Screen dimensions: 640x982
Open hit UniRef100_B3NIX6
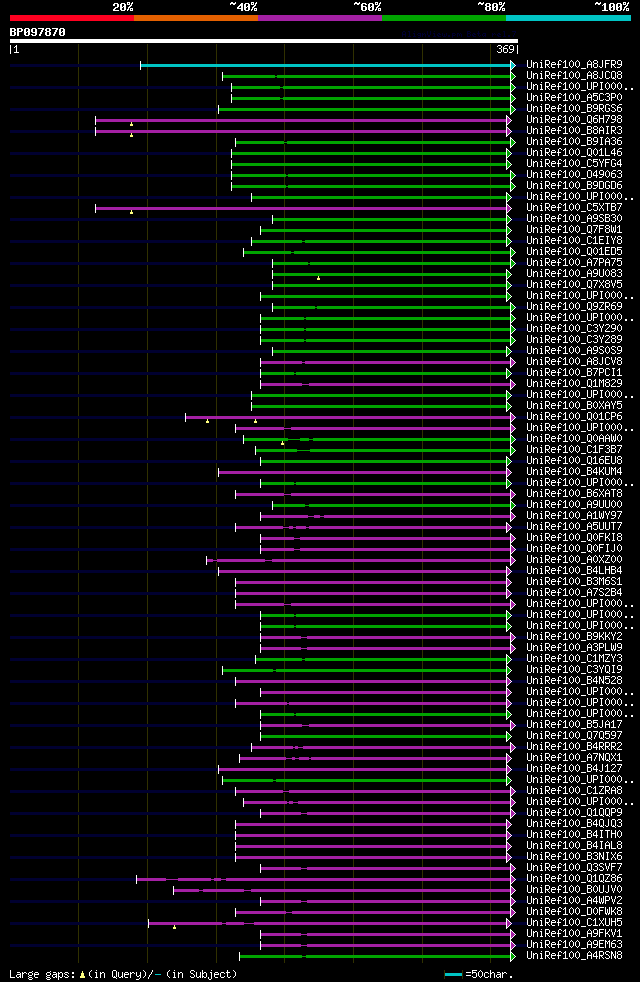tap(574, 857)
